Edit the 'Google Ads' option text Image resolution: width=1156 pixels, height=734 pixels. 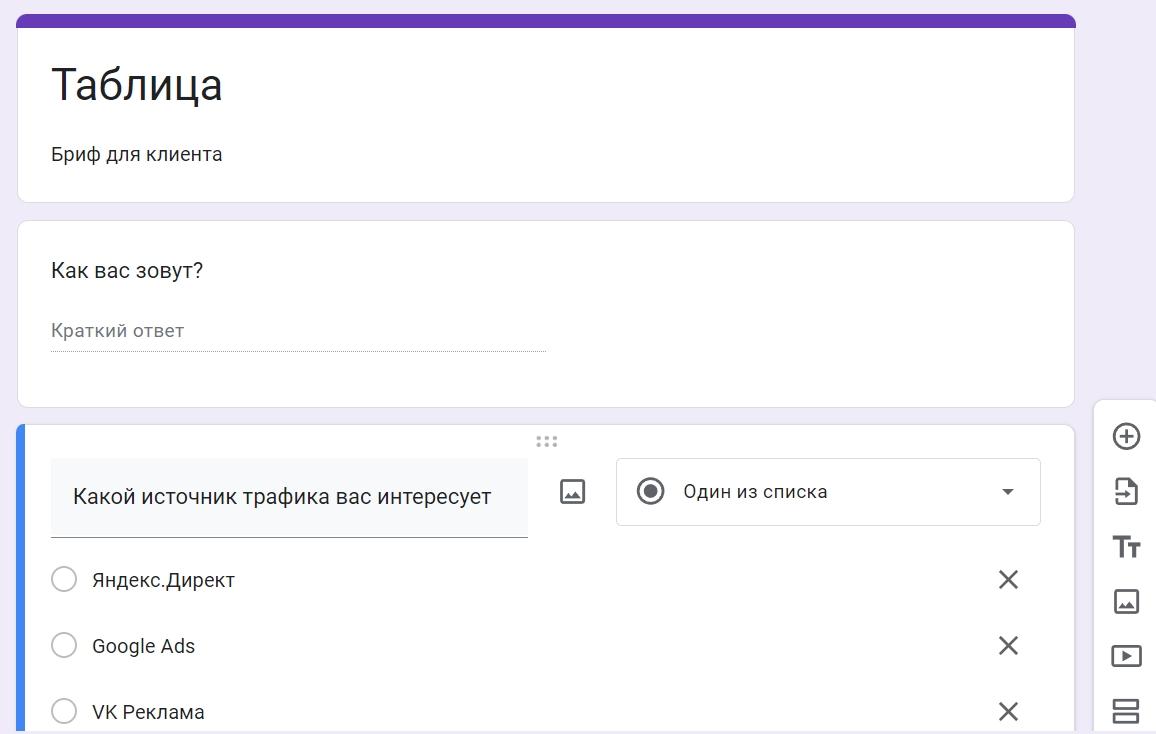coord(144,646)
